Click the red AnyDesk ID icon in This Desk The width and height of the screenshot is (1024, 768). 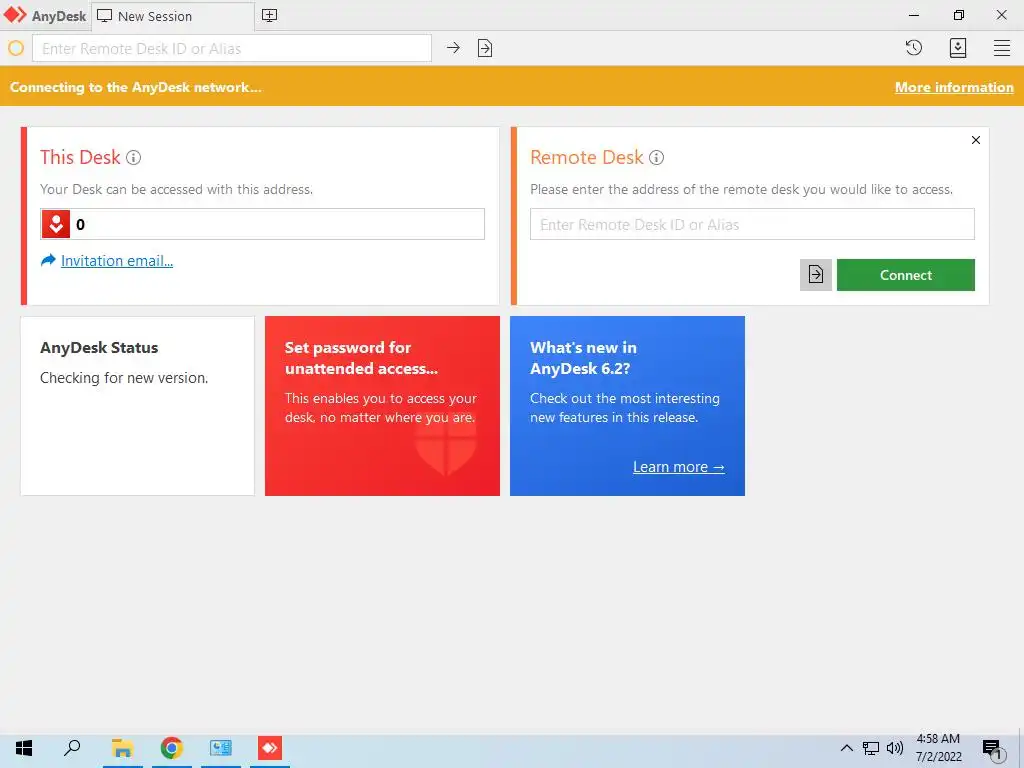[x=56, y=224]
